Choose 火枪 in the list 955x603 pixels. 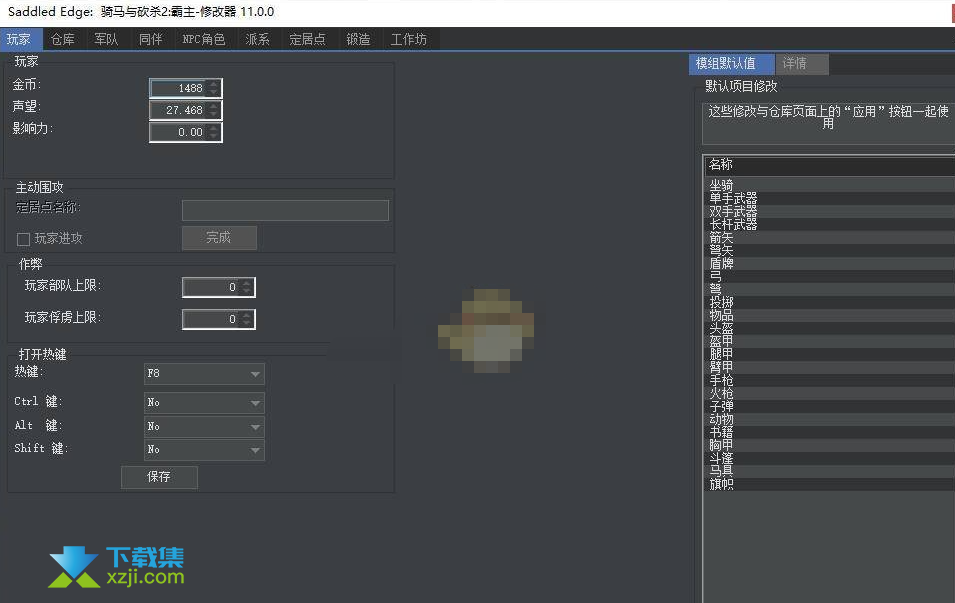[830, 393]
